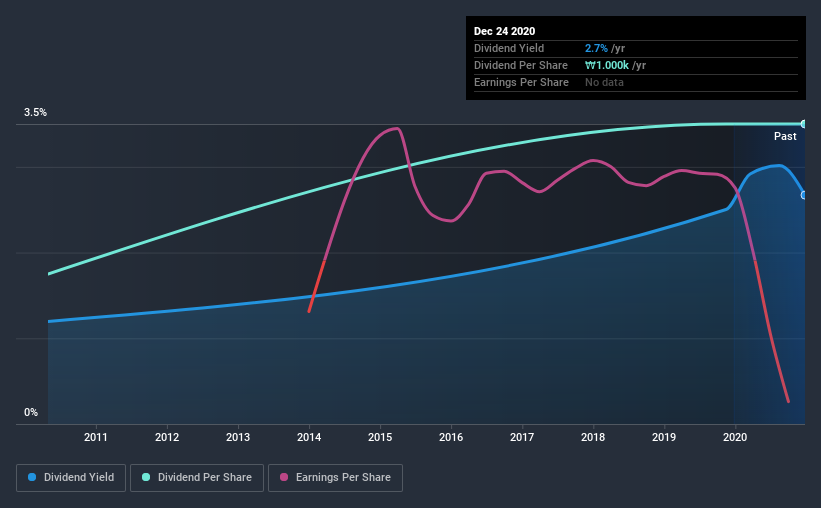
Task: Click the ₩1.000k dividend per share value
Action: click(x=607, y=65)
